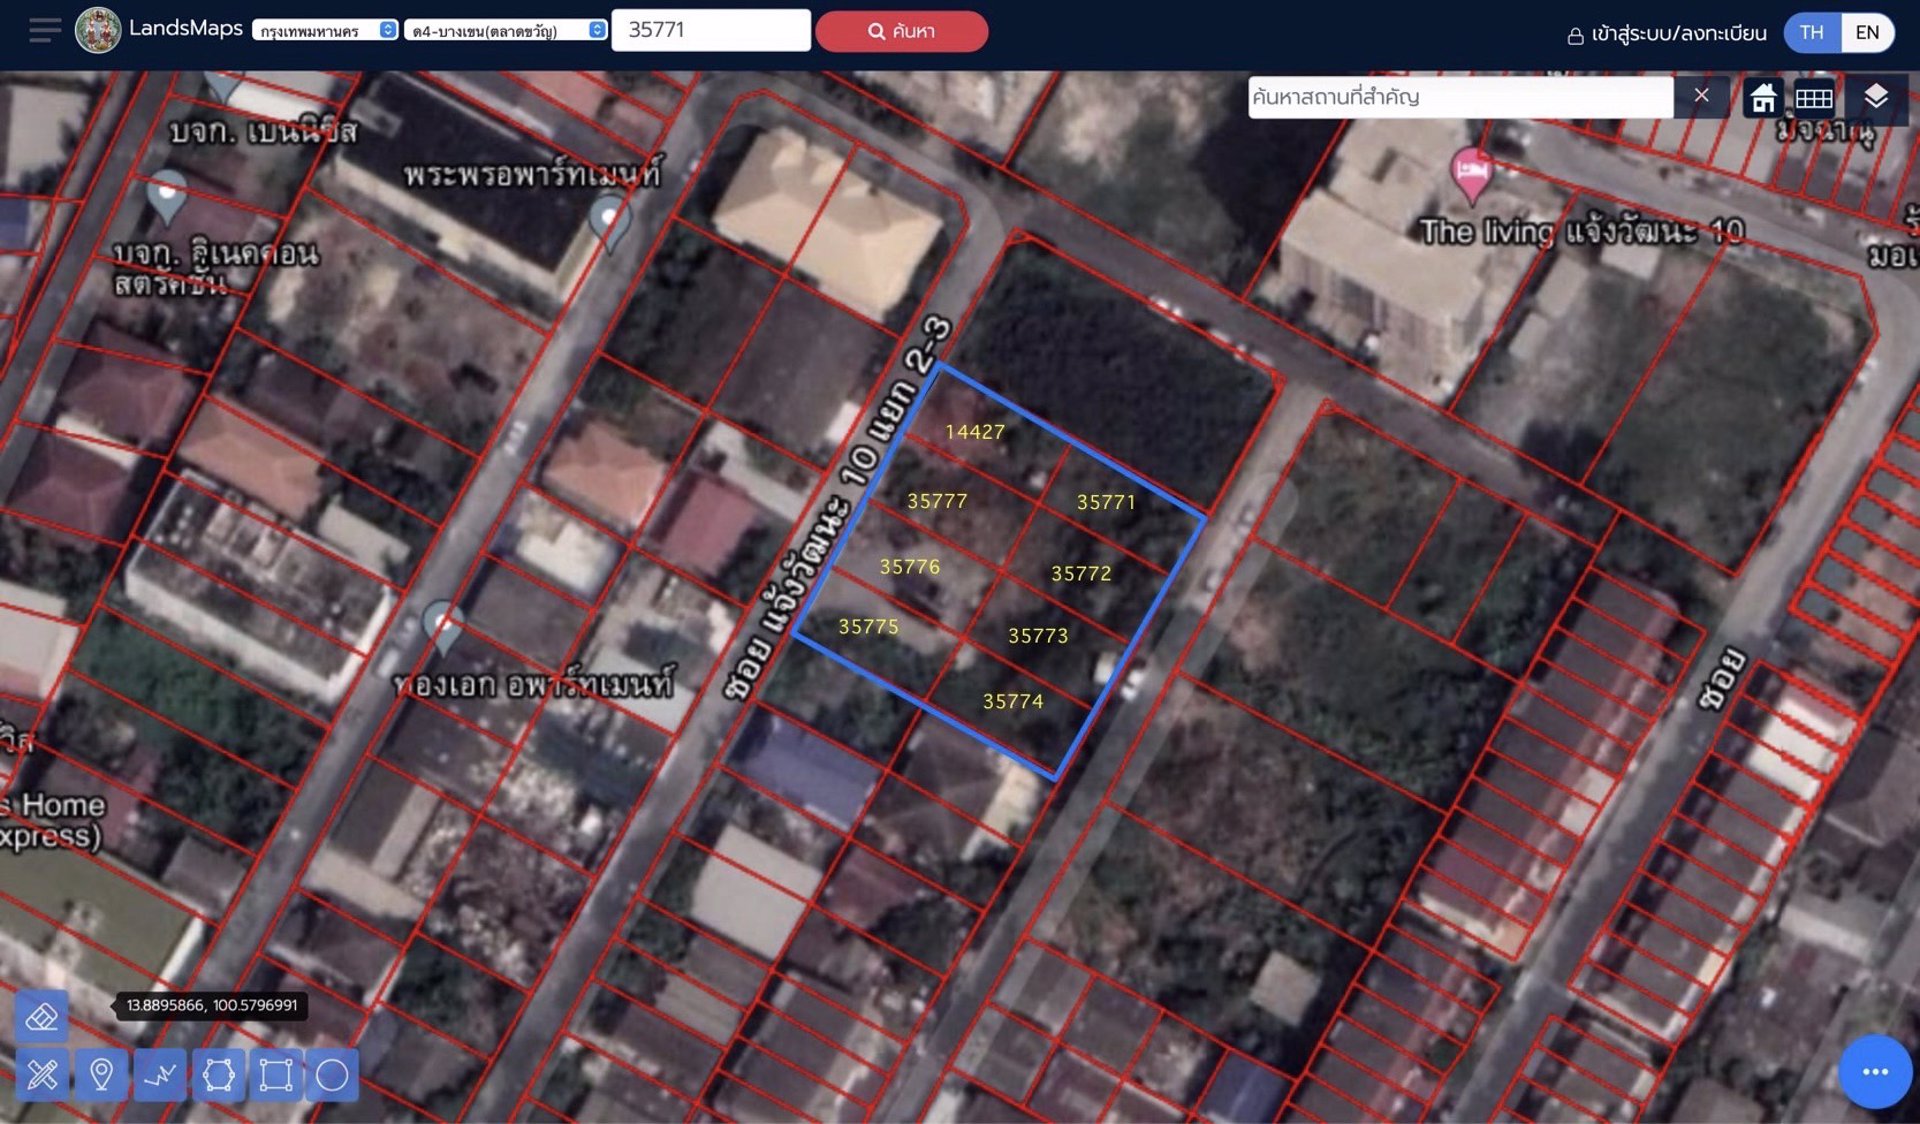Image resolution: width=1920 pixels, height=1124 pixels.
Task: Select the location pin marker tool
Action: [x=101, y=1075]
